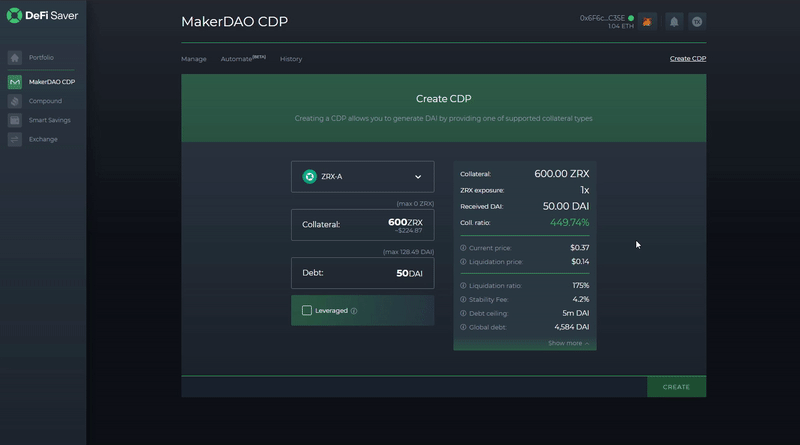Click wallet address 0x6F6c...C35E

pyautogui.click(x=602, y=18)
